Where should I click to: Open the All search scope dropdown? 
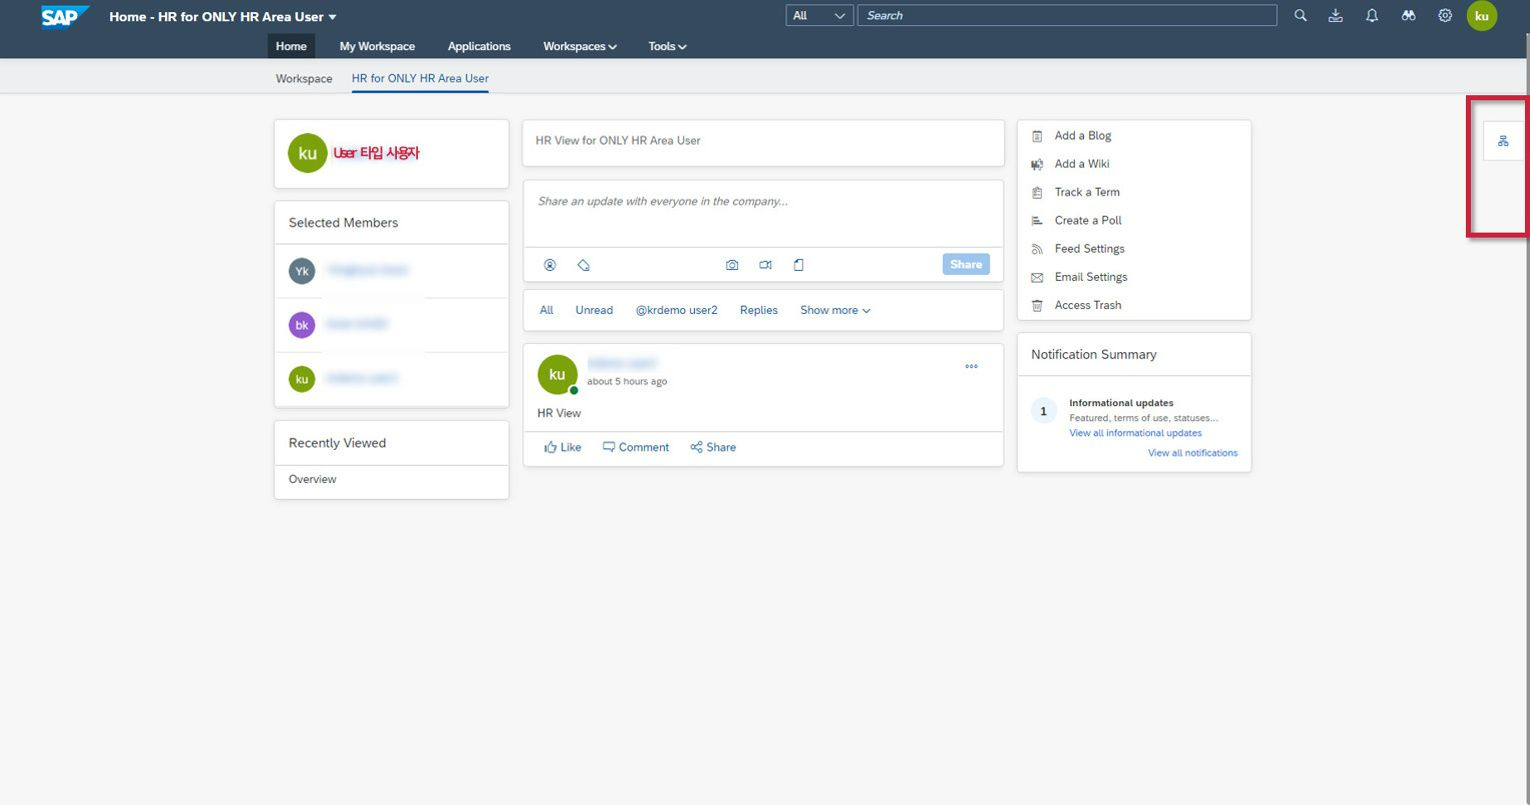[819, 16]
